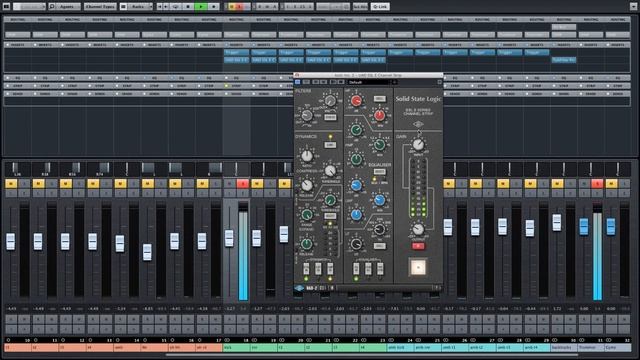Image resolution: width=640 pixels, height=360 pixels.
Task: Toggle the first Dynamics switch at strip bottom
Action: click(306, 269)
